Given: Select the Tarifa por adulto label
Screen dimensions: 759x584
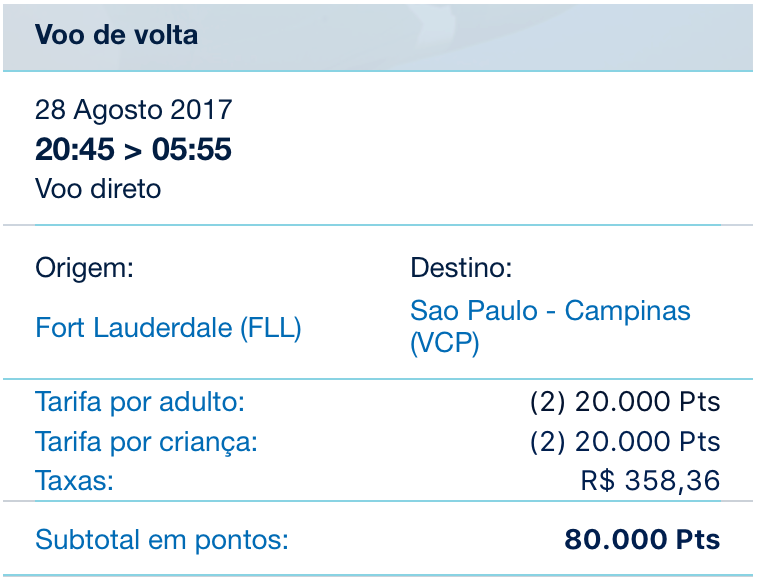Looking at the screenshot, I should [140, 403].
